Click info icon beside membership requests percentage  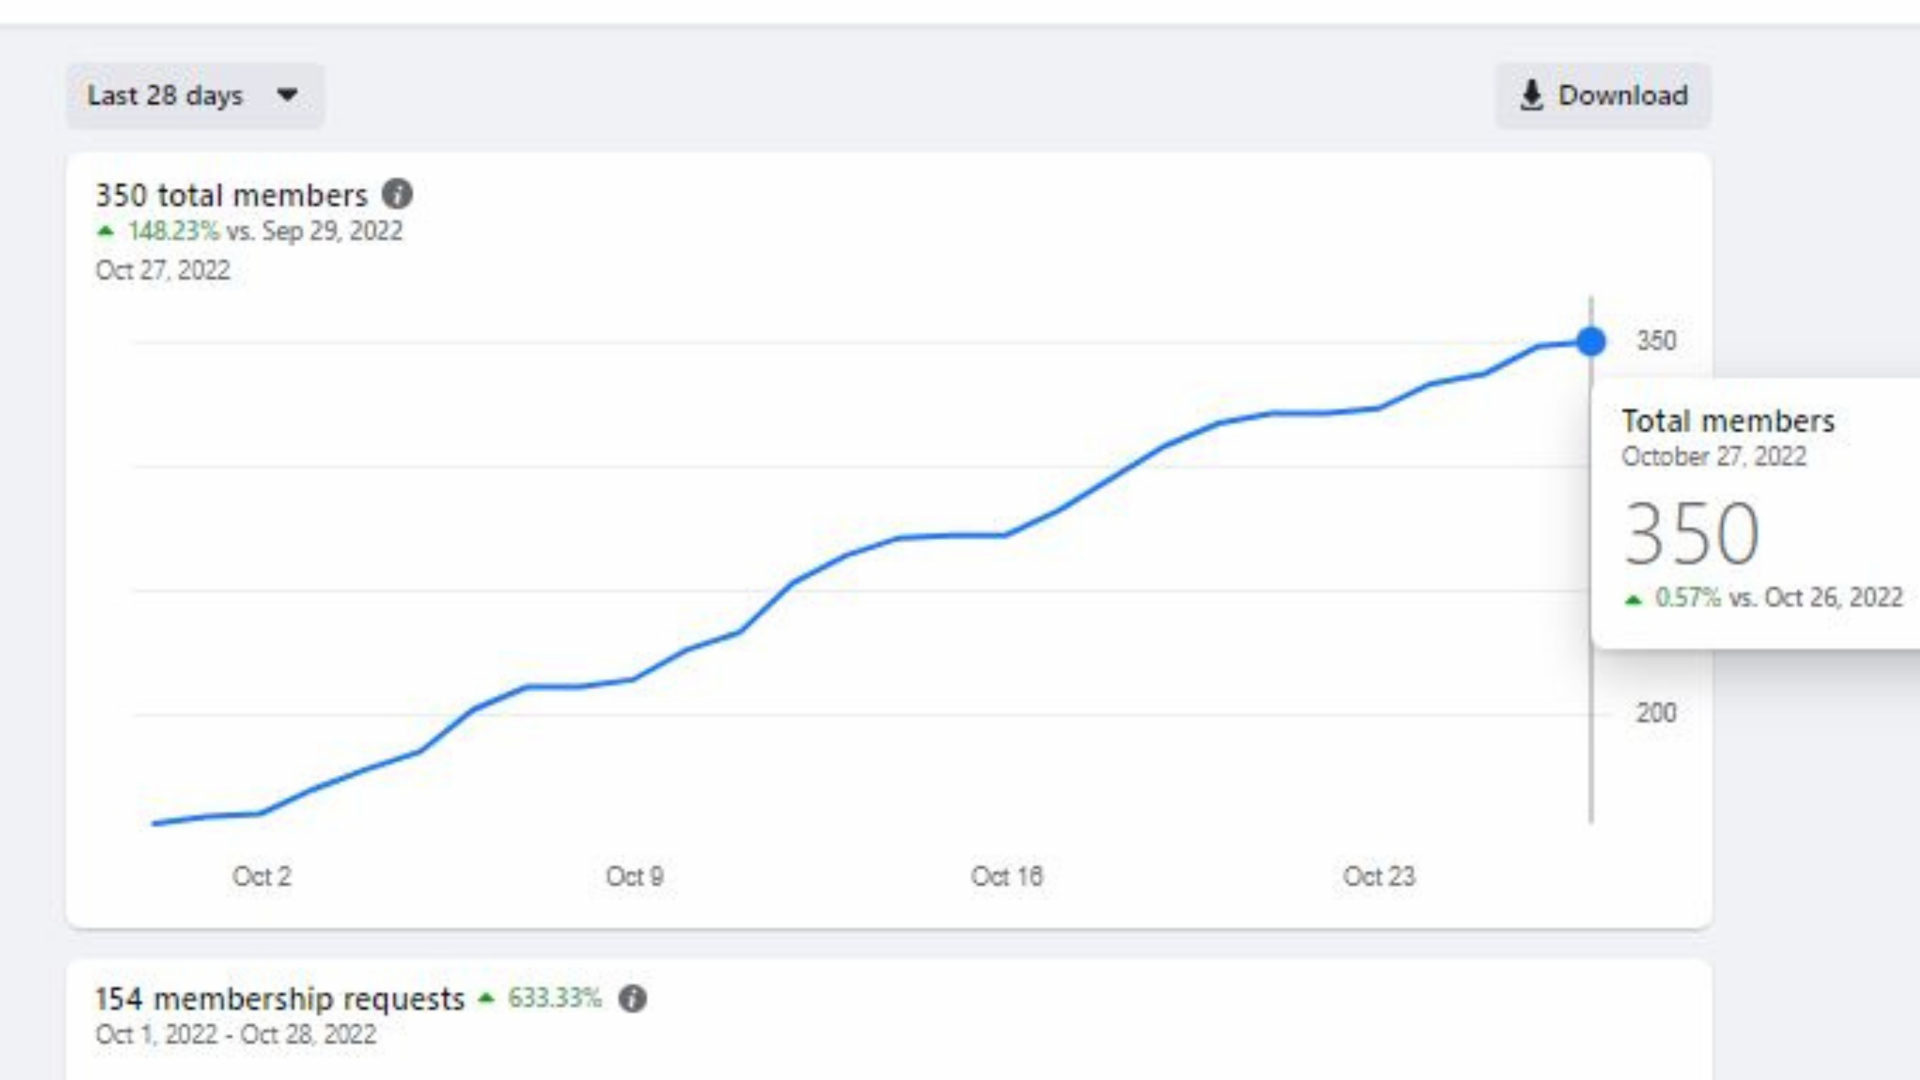[x=632, y=998]
